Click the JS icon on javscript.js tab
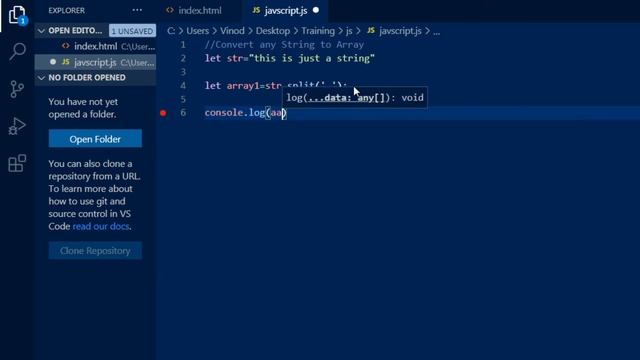This screenshot has width=640, height=360. click(256, 10)
